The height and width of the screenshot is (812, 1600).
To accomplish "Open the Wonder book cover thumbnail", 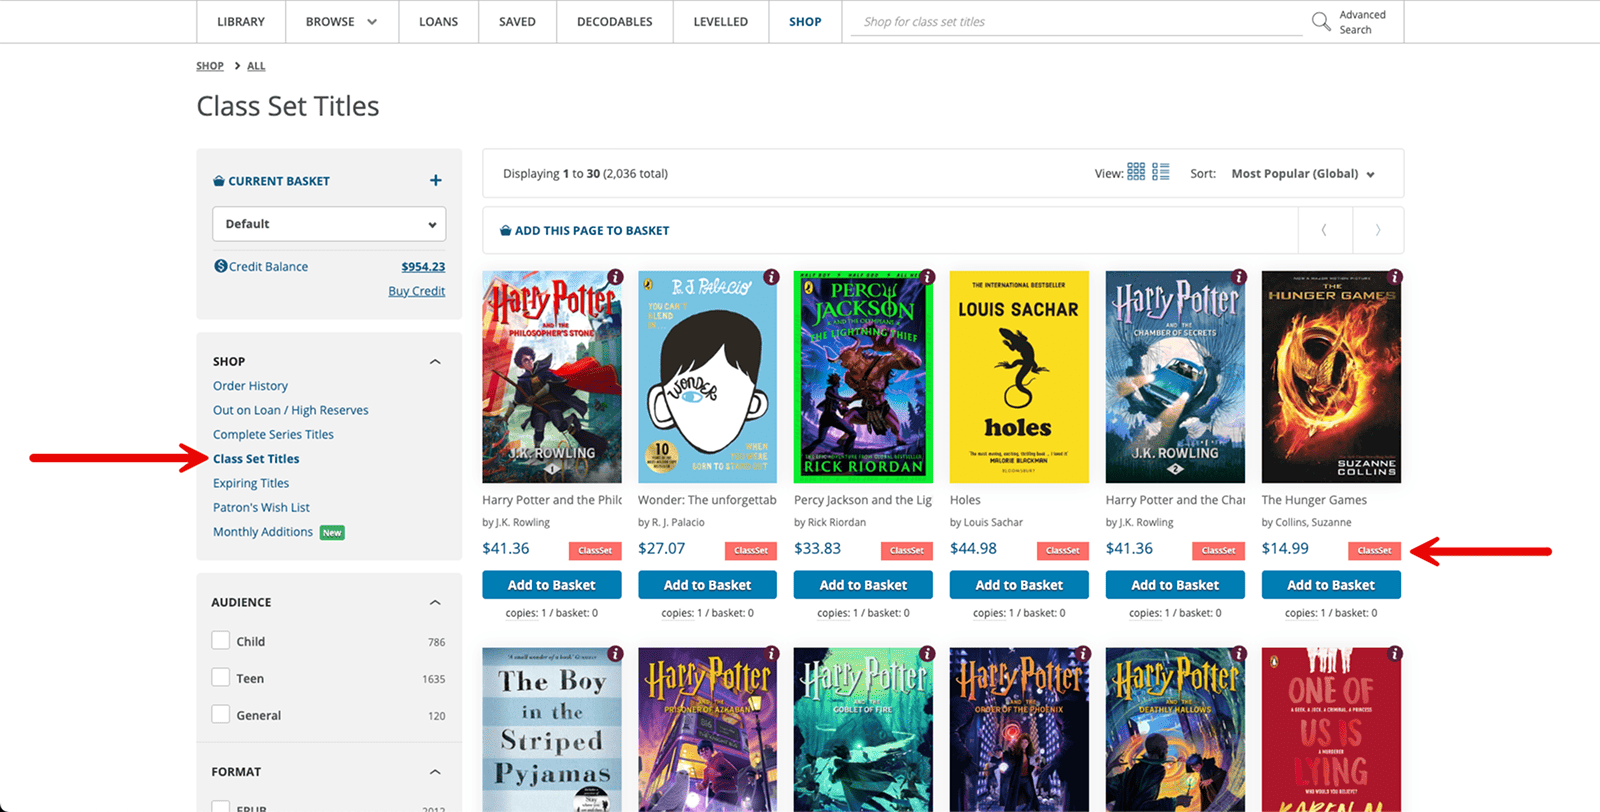I will coord(707,377).
